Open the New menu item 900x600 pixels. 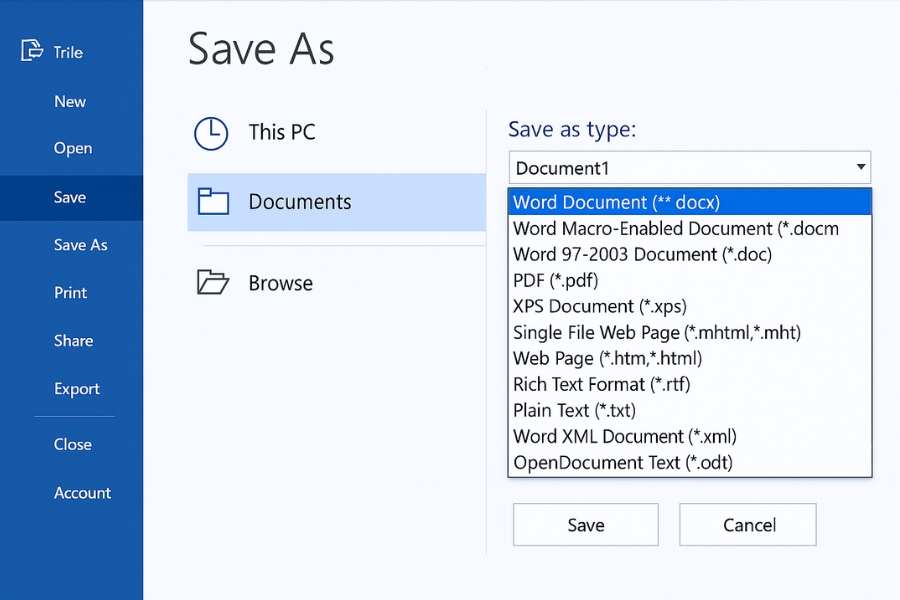pyautogui.click(x=70, y=101)
